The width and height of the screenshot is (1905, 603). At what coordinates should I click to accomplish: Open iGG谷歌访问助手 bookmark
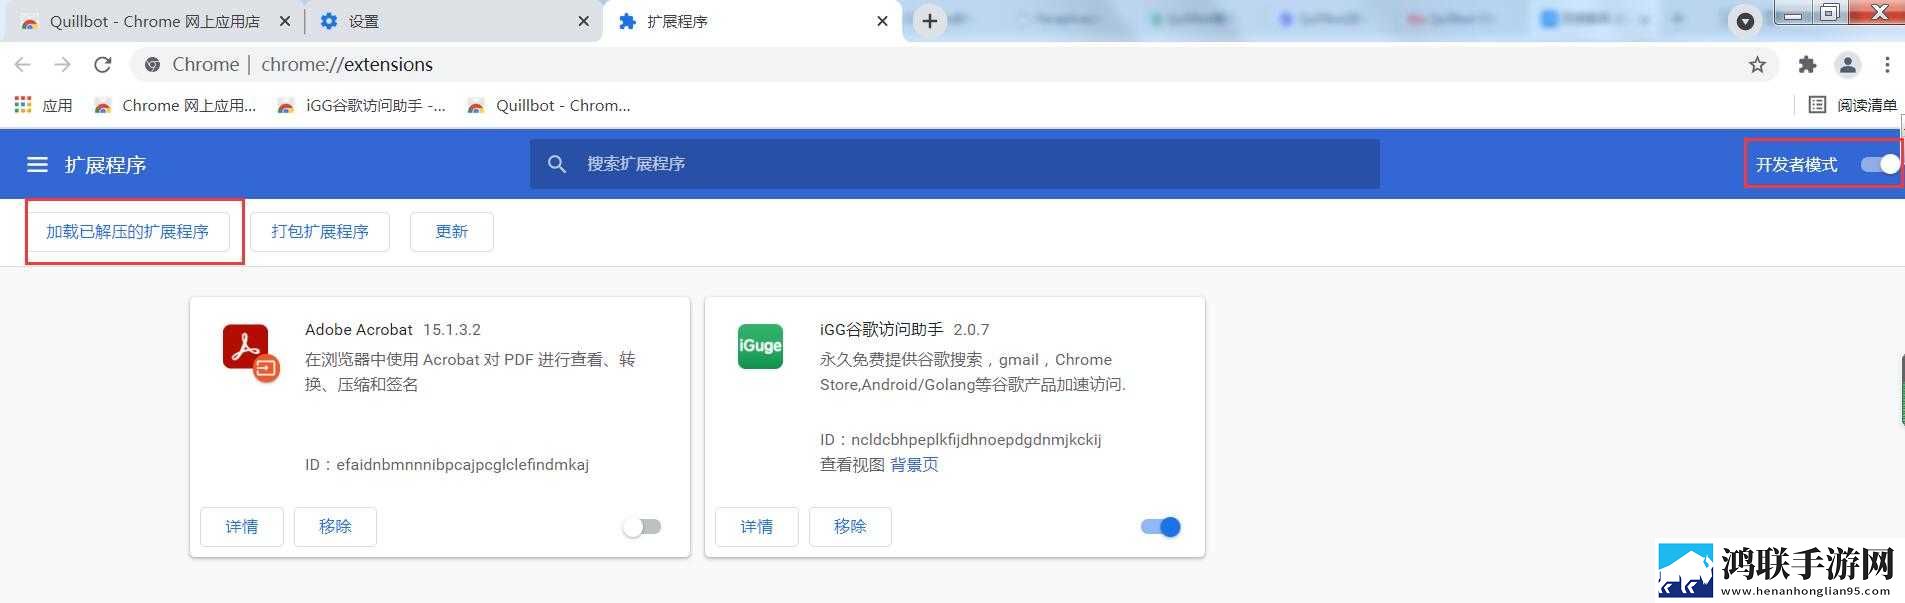[361, 105]
